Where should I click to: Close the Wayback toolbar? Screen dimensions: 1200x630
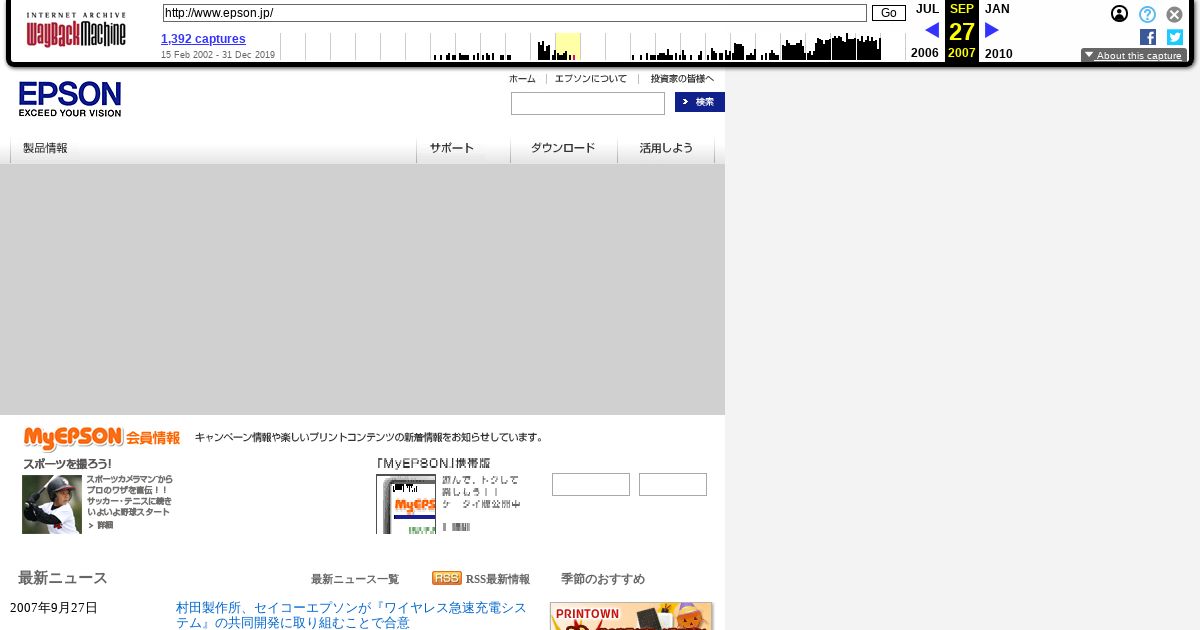pos(1175,14)
